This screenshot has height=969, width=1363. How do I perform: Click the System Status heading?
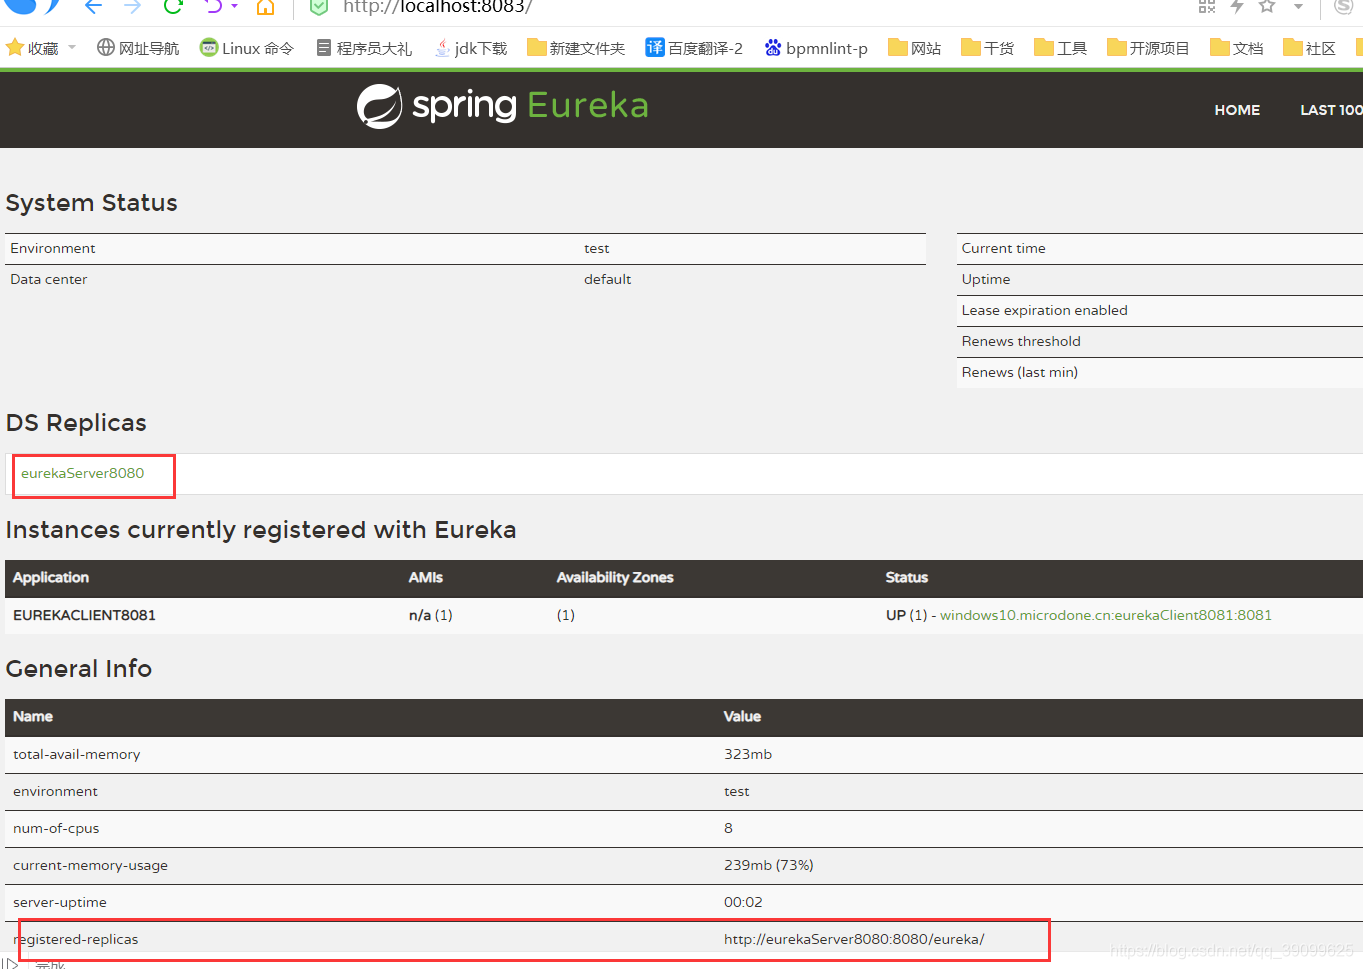(x=92, y=203)
